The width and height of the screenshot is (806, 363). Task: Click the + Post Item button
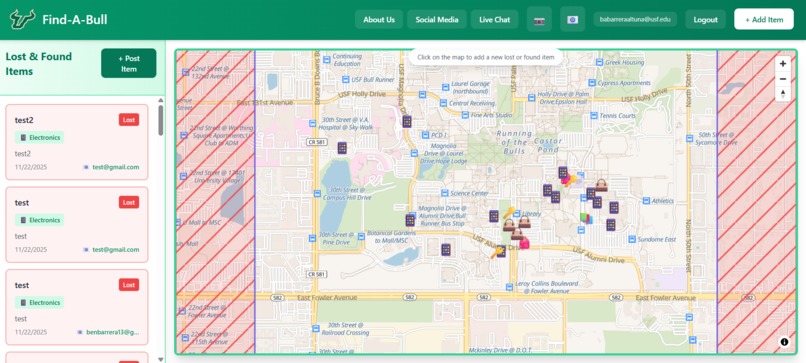click(x=129, y=63)
